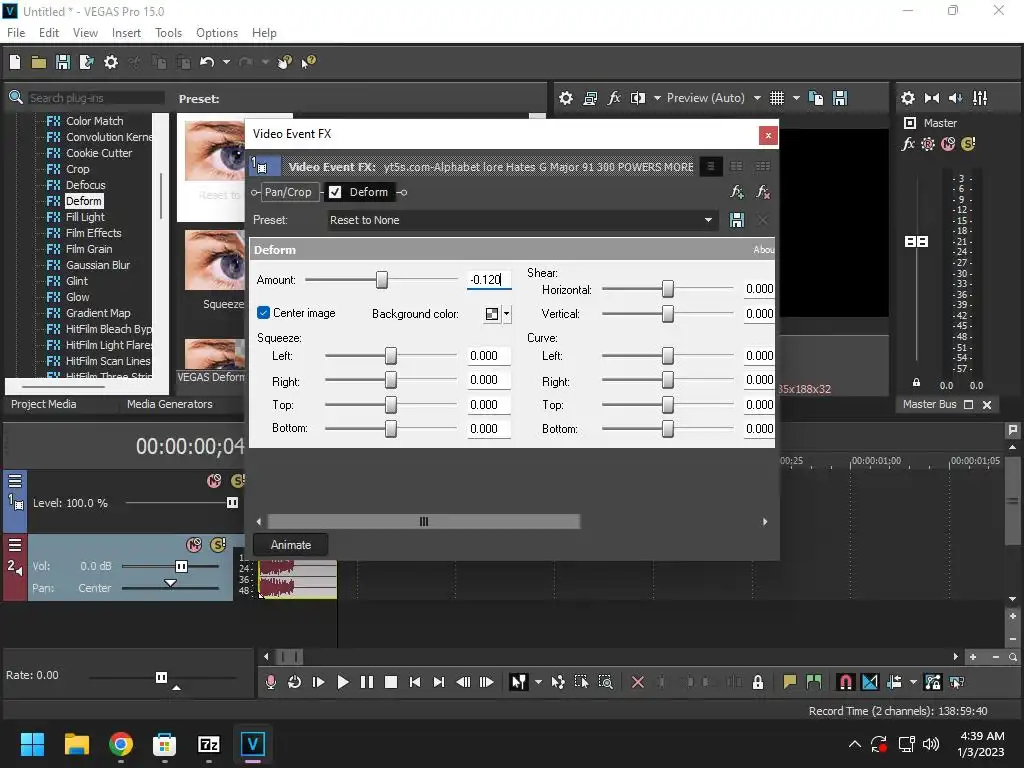Toggle Solo on audio track 2
This screenshot has height=768, width=1024.
click(x=218, y=545)
